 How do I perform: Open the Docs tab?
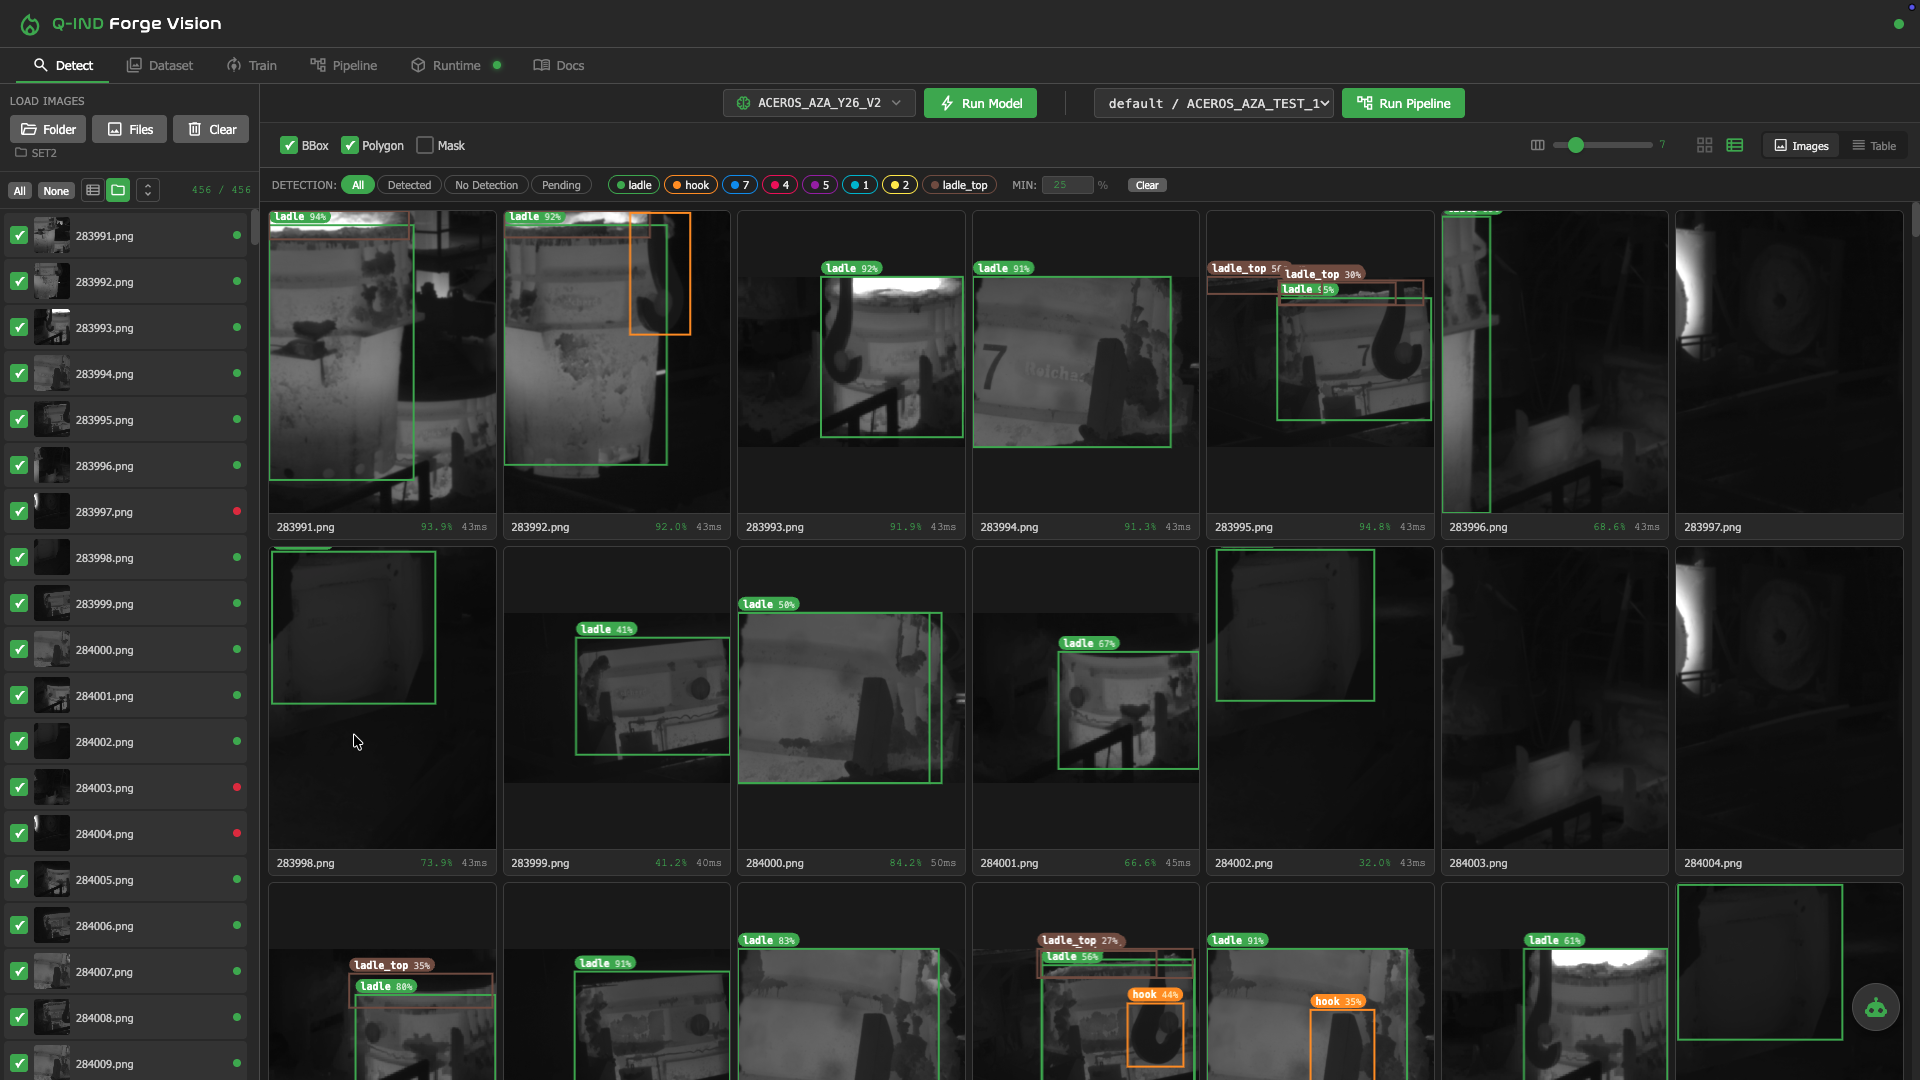[559, 66]
